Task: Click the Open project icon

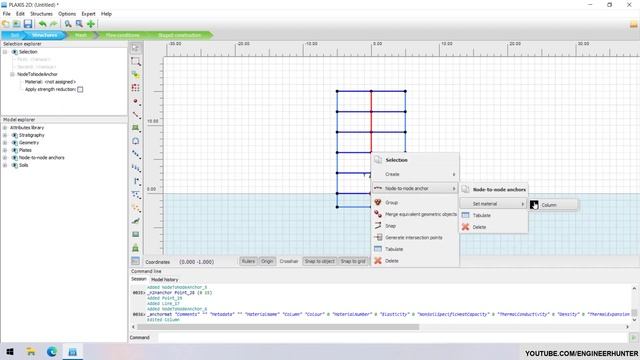Action: click(17, 24)
